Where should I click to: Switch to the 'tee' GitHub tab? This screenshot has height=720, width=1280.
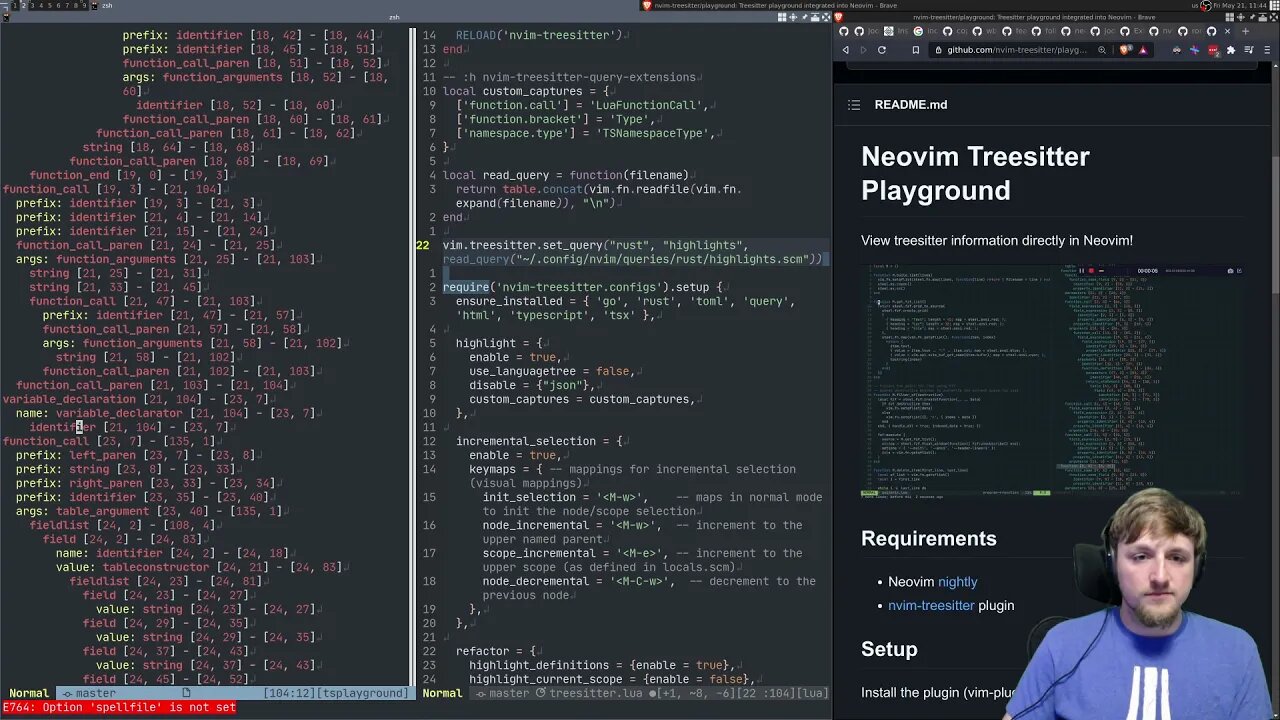[x=1013, y=31]
